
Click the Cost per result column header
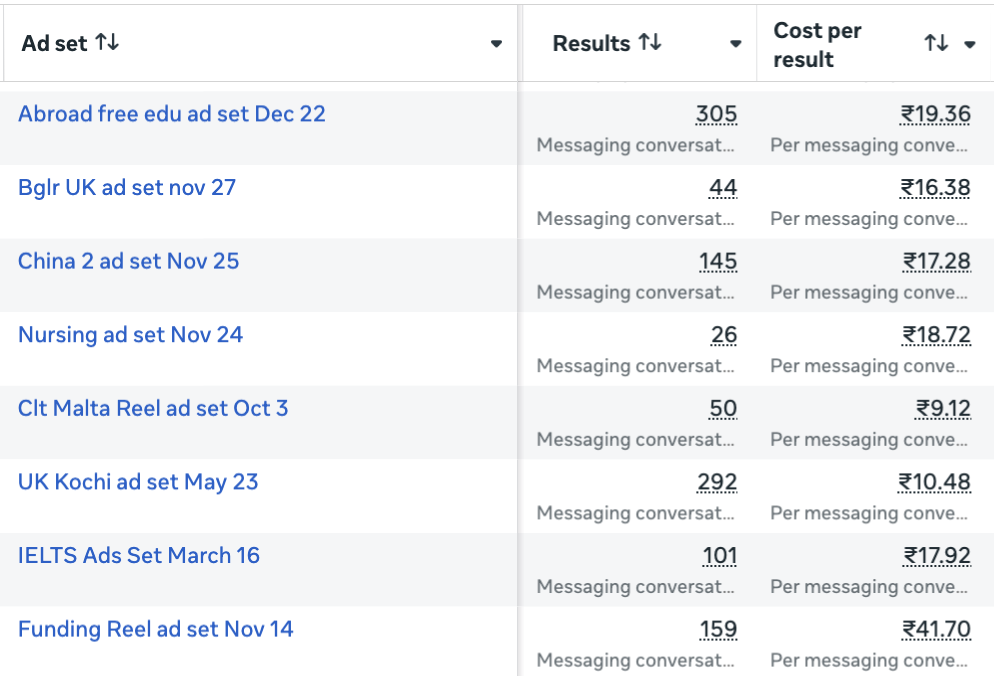pos(818,45)
